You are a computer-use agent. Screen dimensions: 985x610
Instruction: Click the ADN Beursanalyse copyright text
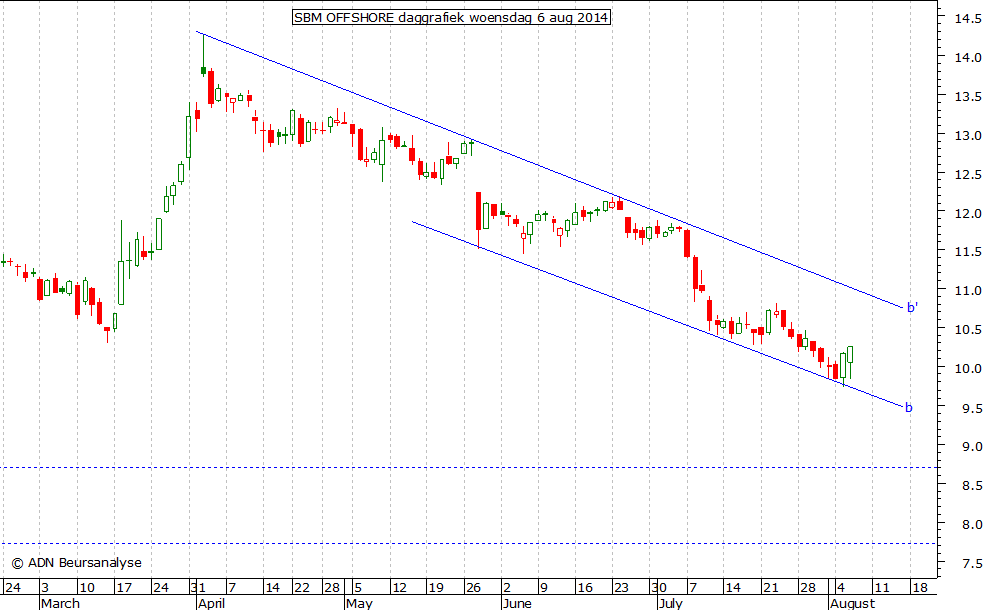(x=77, y=563)
